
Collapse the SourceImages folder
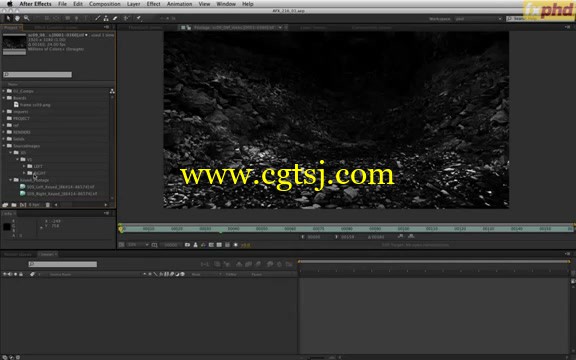[x=4, y=145]
